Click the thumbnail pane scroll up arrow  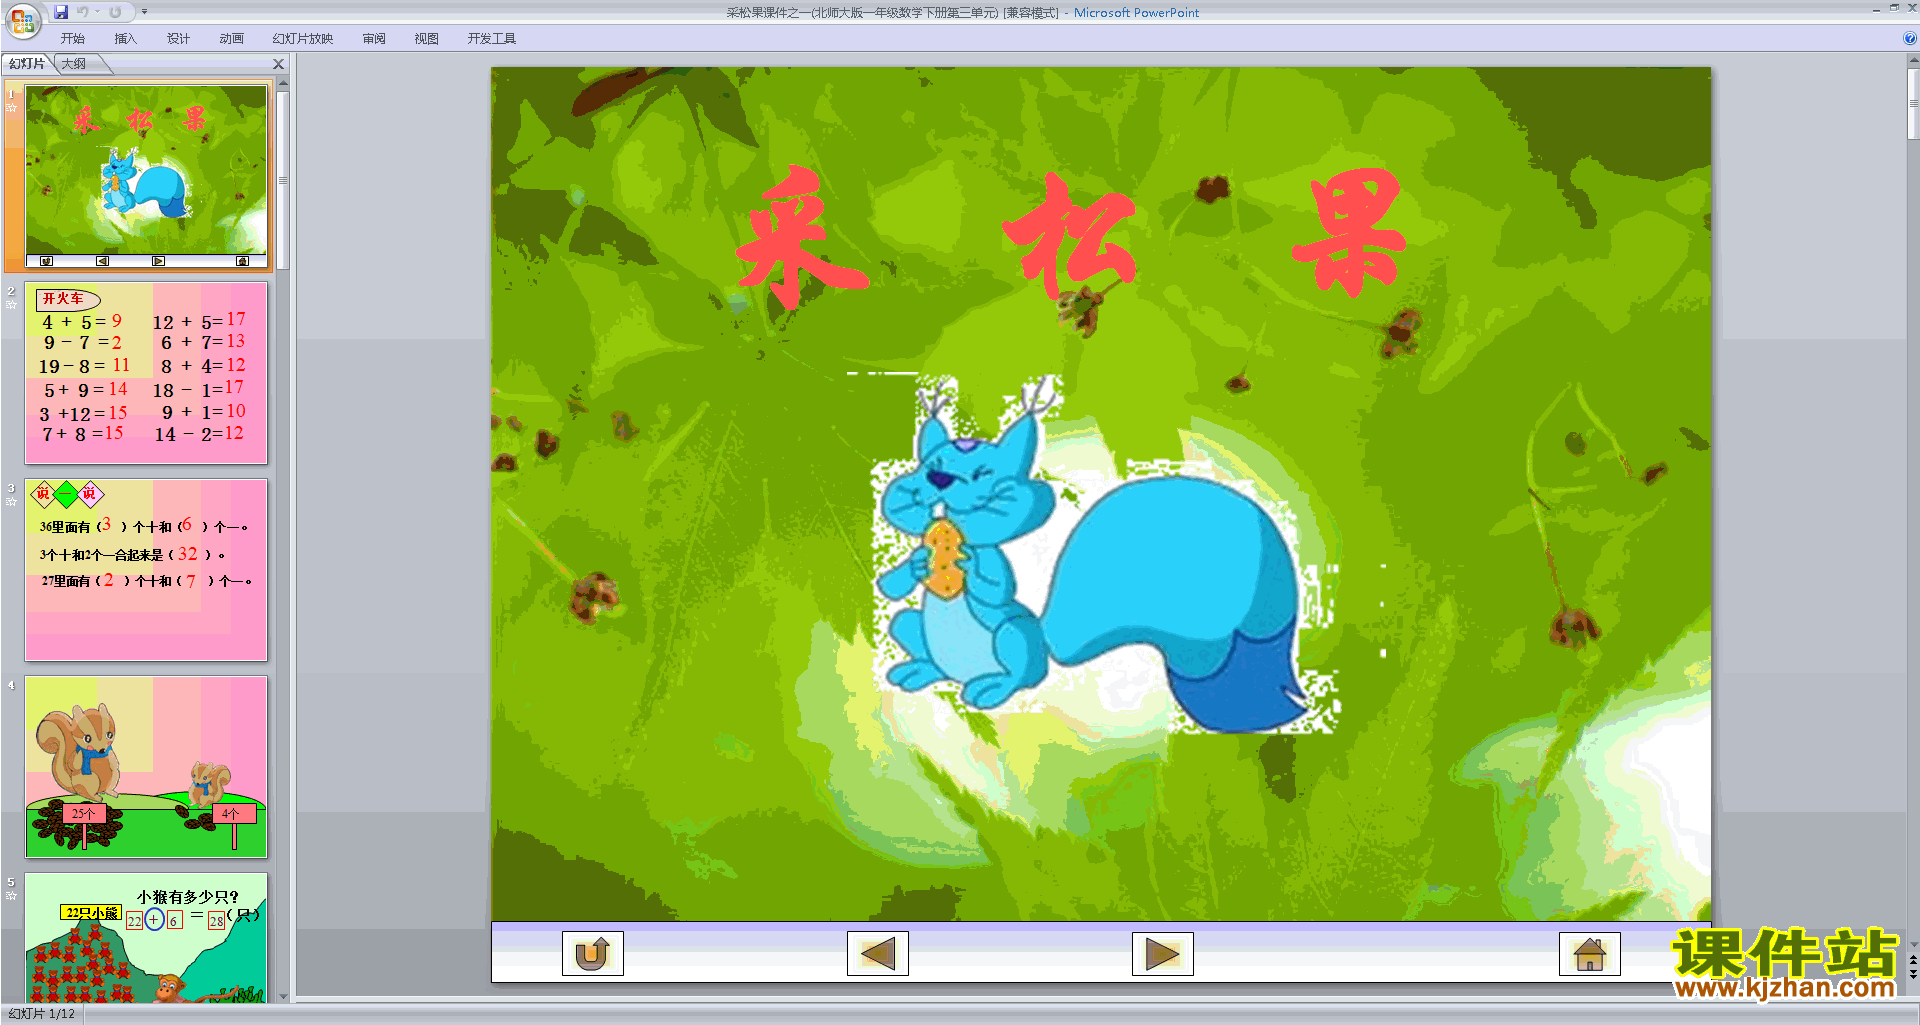click(283, 84)
